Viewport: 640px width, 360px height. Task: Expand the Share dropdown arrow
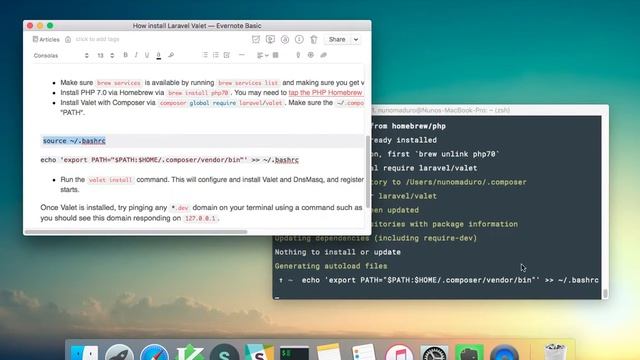pos(356,40)
